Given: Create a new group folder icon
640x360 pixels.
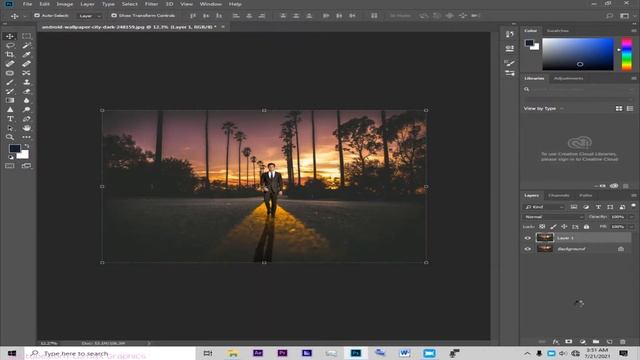Looking at the screenshot, I should coord(596,342).
